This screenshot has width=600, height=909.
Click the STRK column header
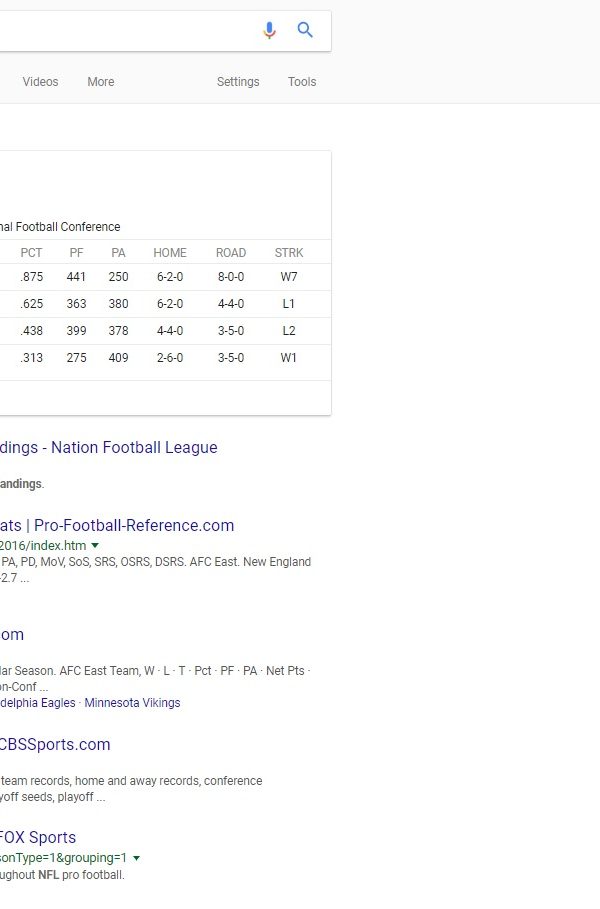(289, 253)
